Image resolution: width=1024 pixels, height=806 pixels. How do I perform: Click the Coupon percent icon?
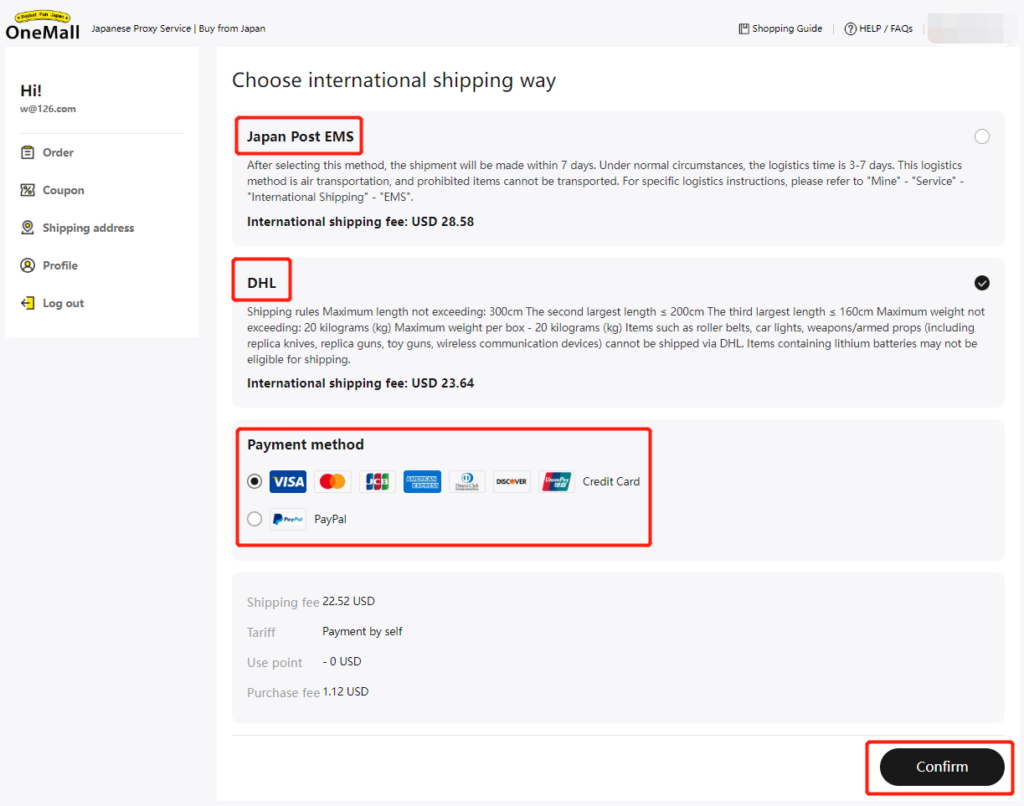pyautogui.click(x=27, y=190)
